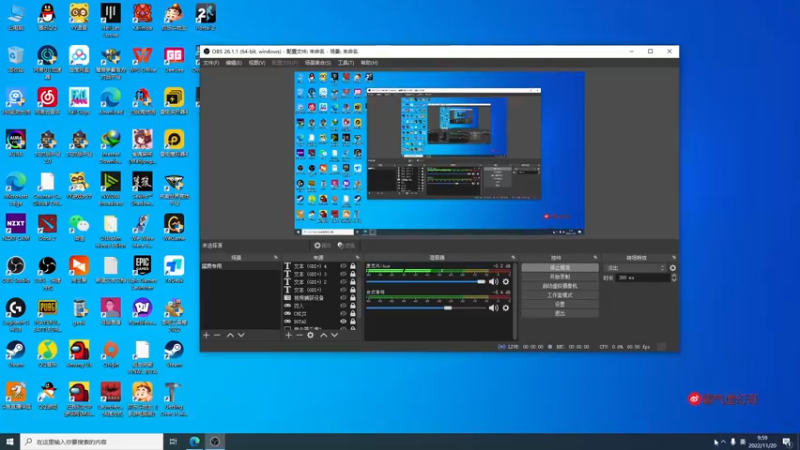Open the 视图(V) menu
The image size is (800, 450).
pos(257,63)
